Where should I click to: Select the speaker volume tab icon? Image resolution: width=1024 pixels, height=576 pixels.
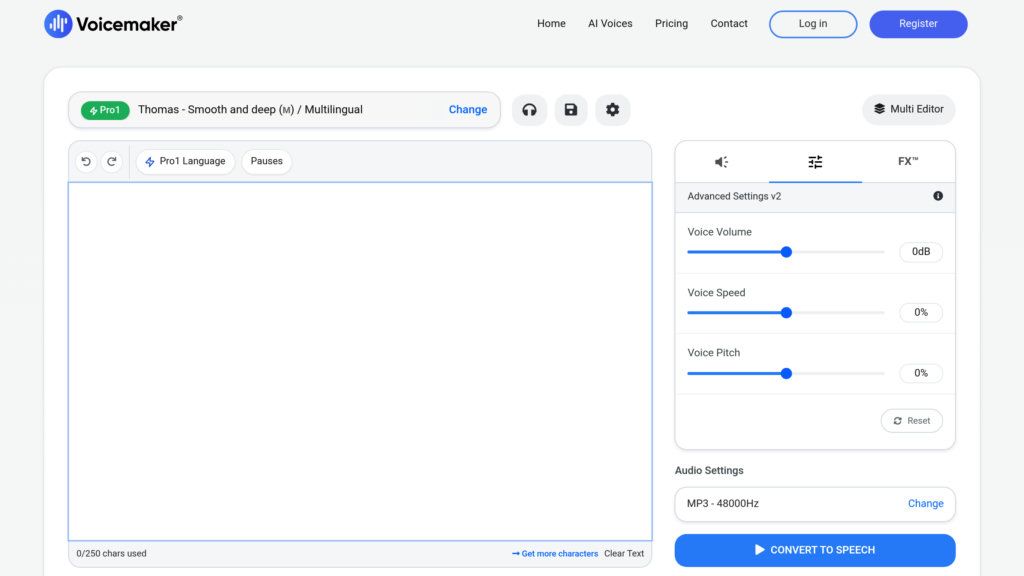(x=721, y=161)
